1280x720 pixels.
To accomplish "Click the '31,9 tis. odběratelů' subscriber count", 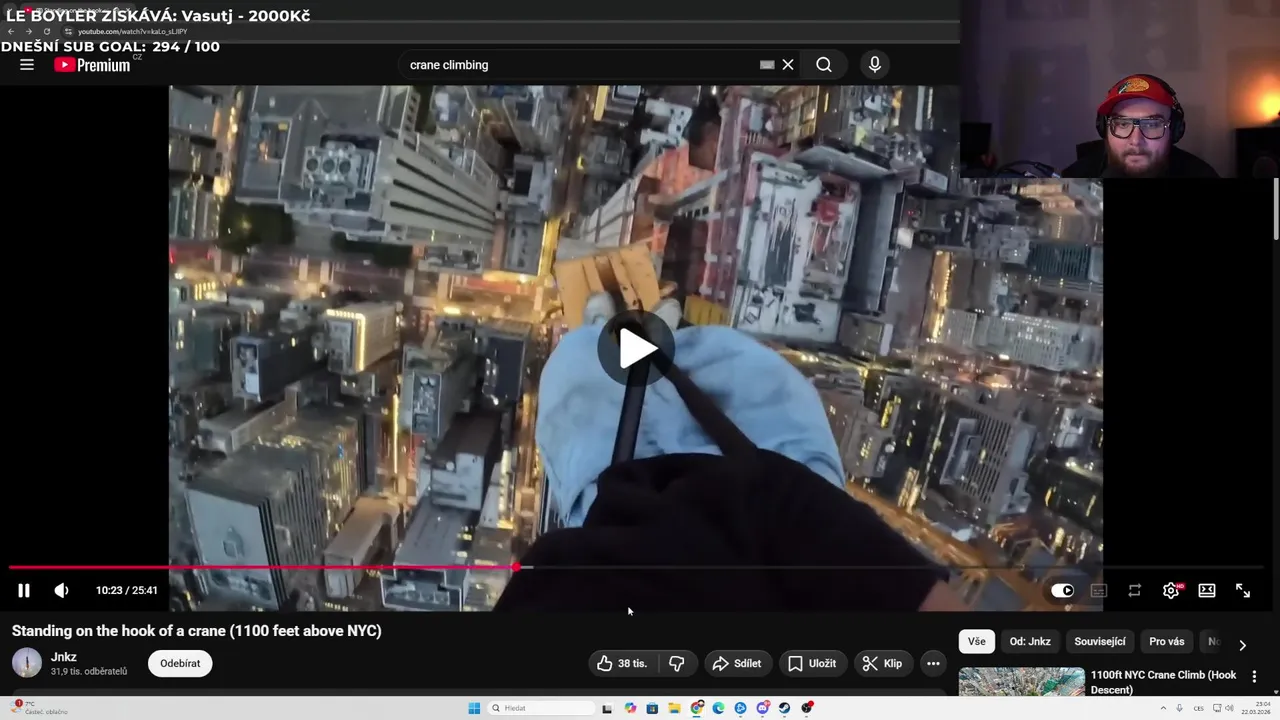I will (x=89, y=672).
